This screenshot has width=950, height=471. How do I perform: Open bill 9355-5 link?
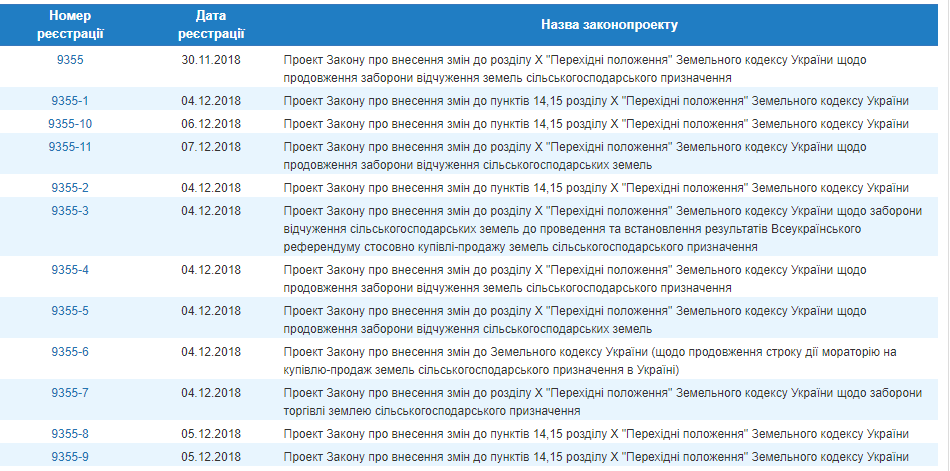coord(70,312)
